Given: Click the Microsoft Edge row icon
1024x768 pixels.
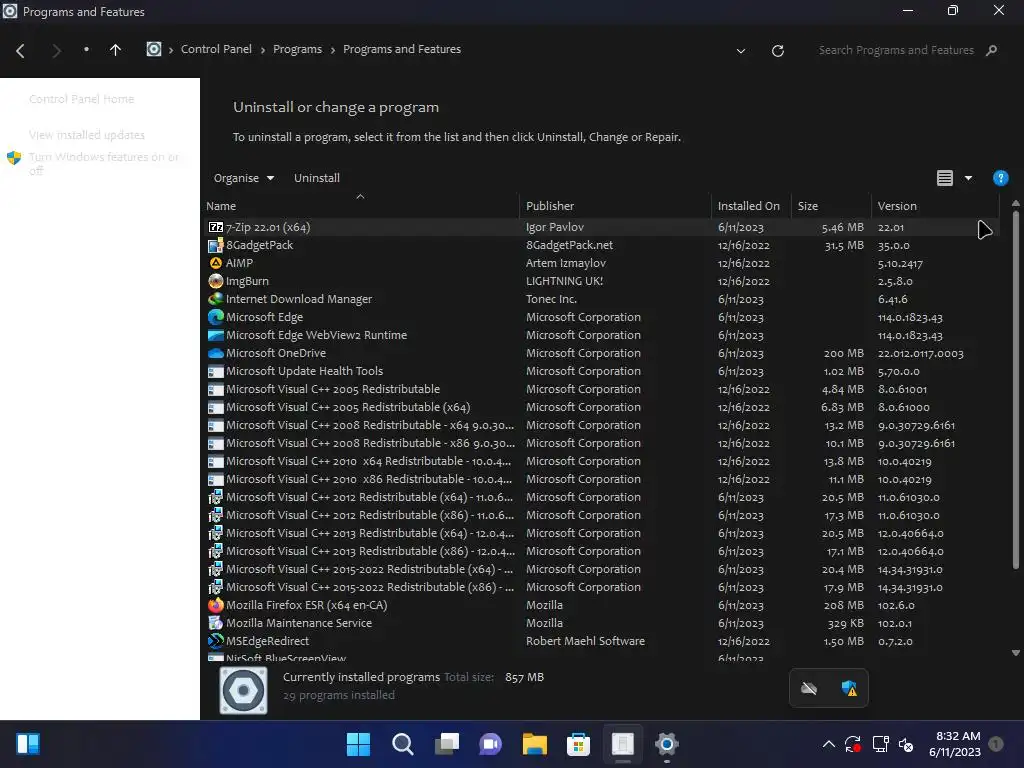Looking at the screenshot, I should point(216,317).
